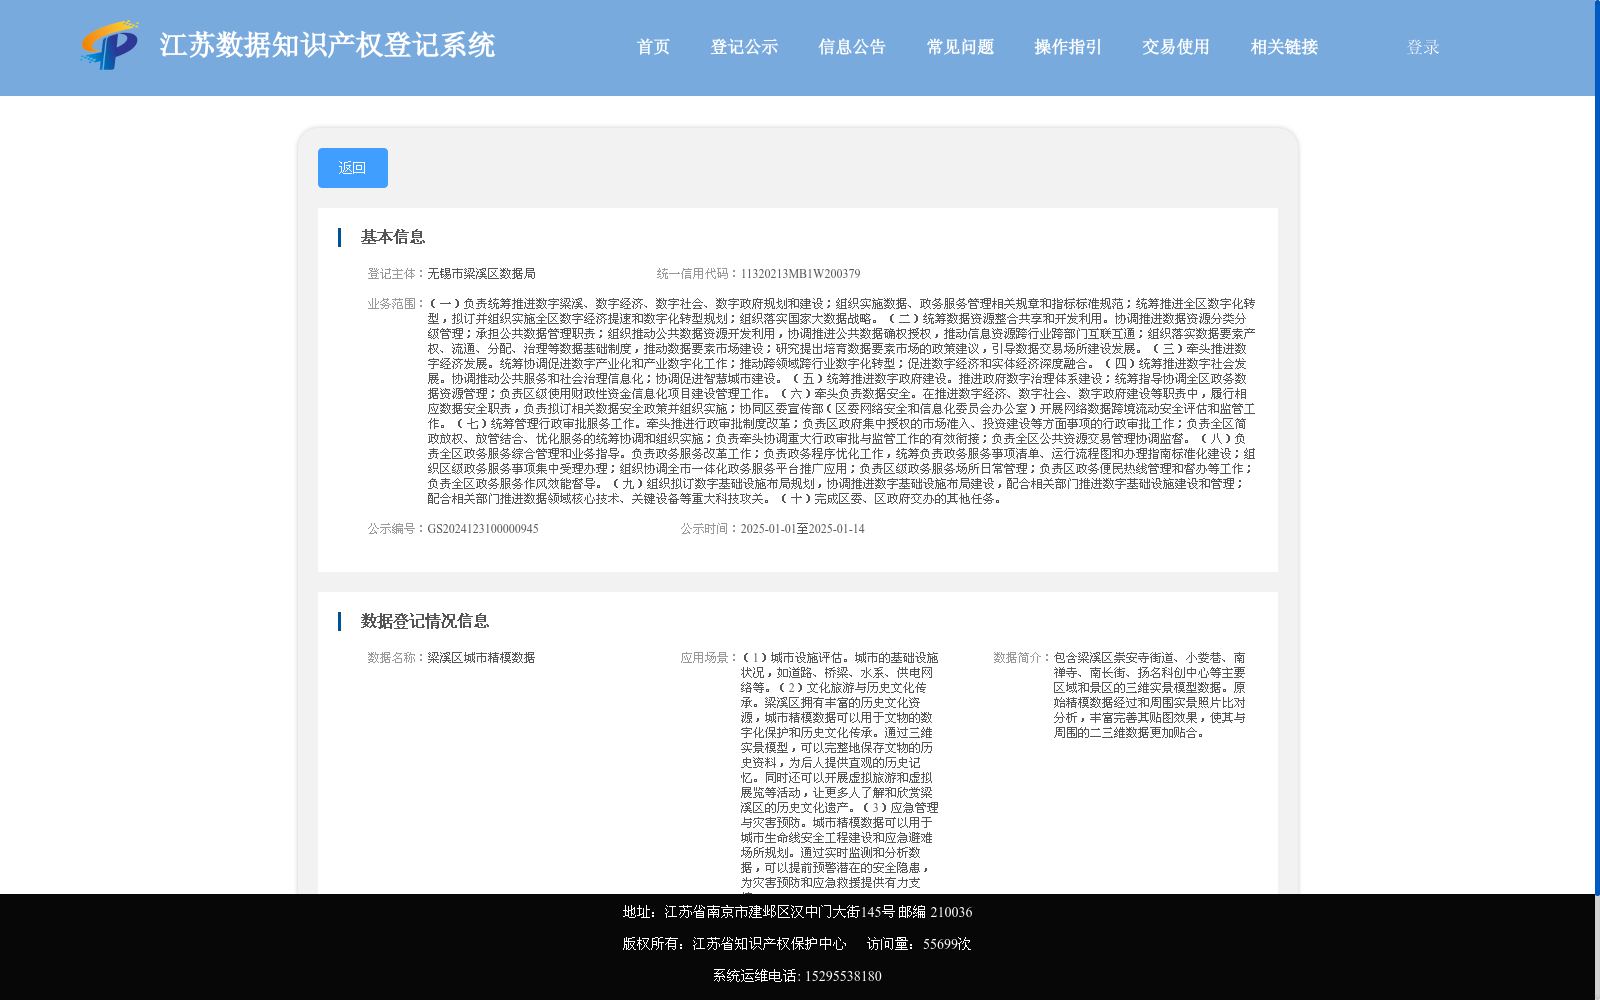The height and width of the screenshot is (1000, 1600).
Task: Click the 业务范围 description paragraph
Action: 841,401
